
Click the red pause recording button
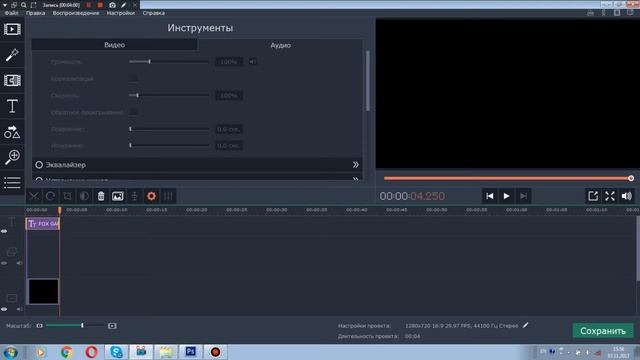point(89,5)
